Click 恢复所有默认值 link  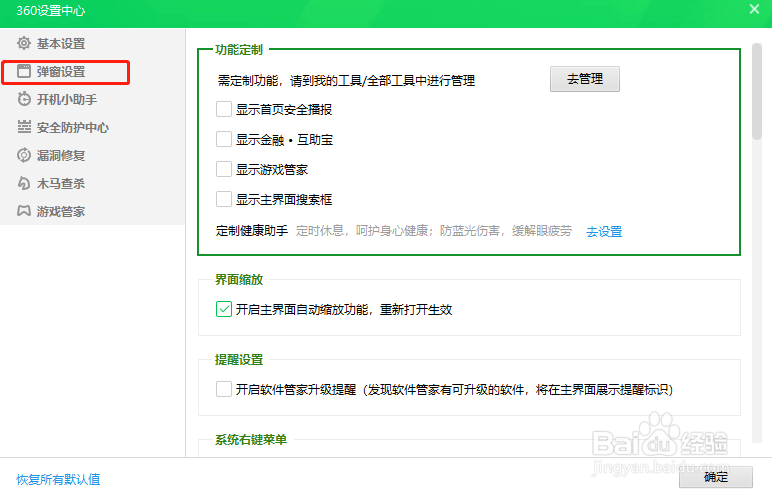click(58, 479)
